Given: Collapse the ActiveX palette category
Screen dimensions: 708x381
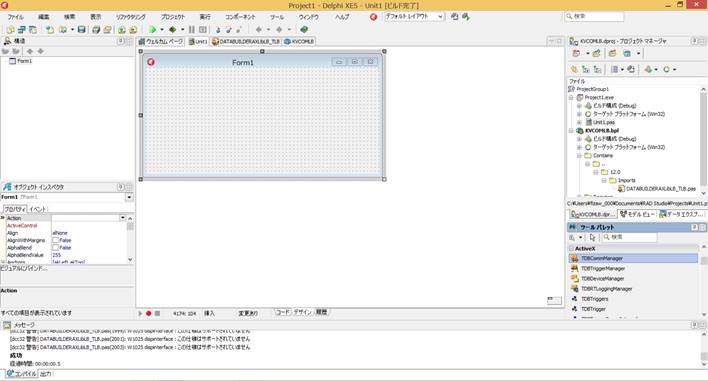Looking at the screenshot, I should [572, 249].
